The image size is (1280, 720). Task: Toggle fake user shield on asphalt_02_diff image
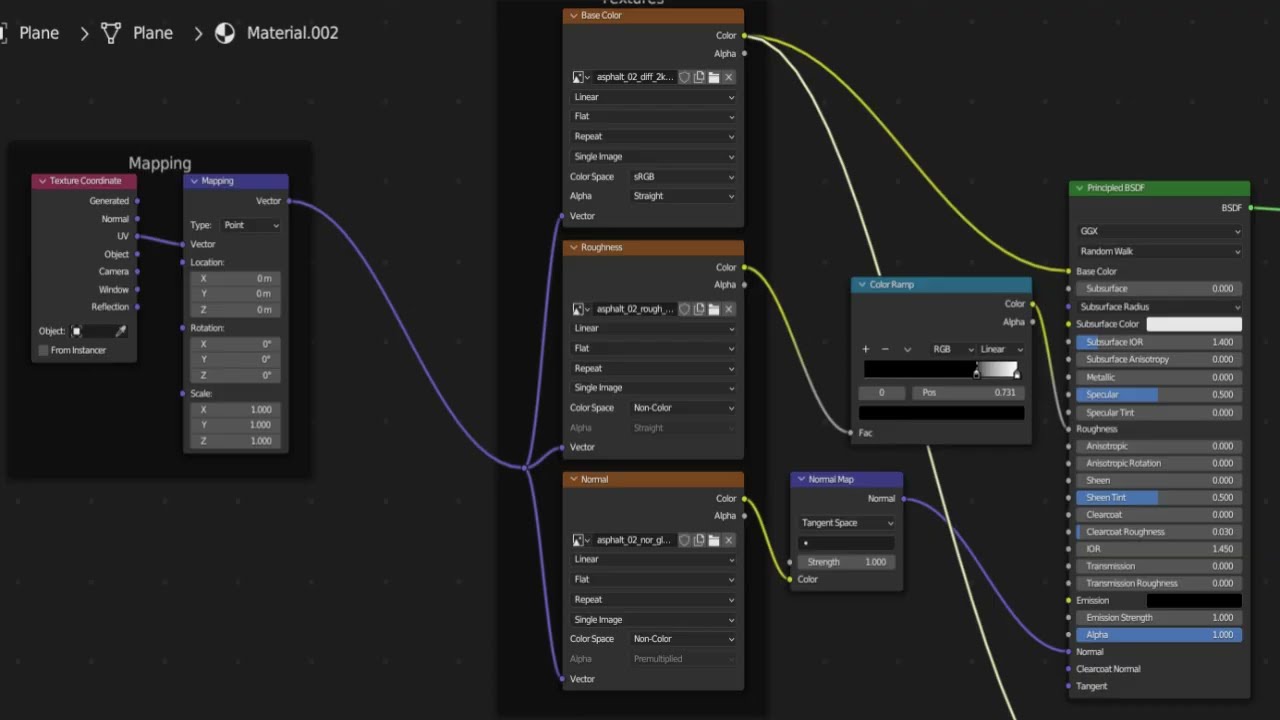(685, 77)
